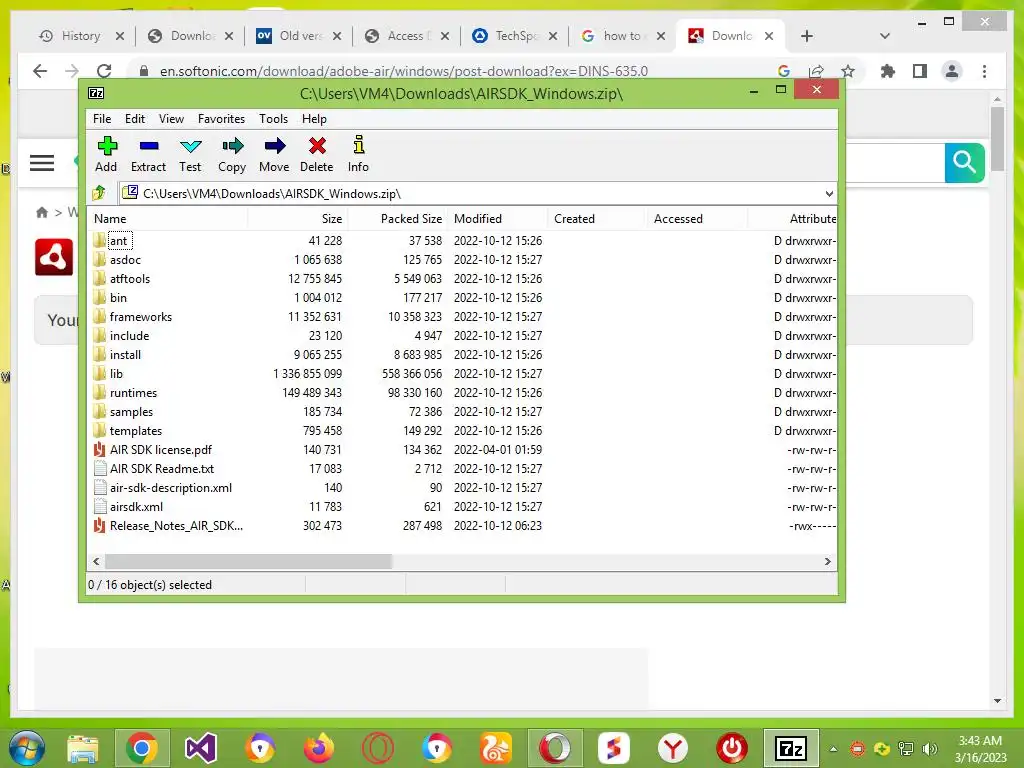Switch to the TechSpot tab
This screenshot has height=768, width=1024.
point(516,36)
